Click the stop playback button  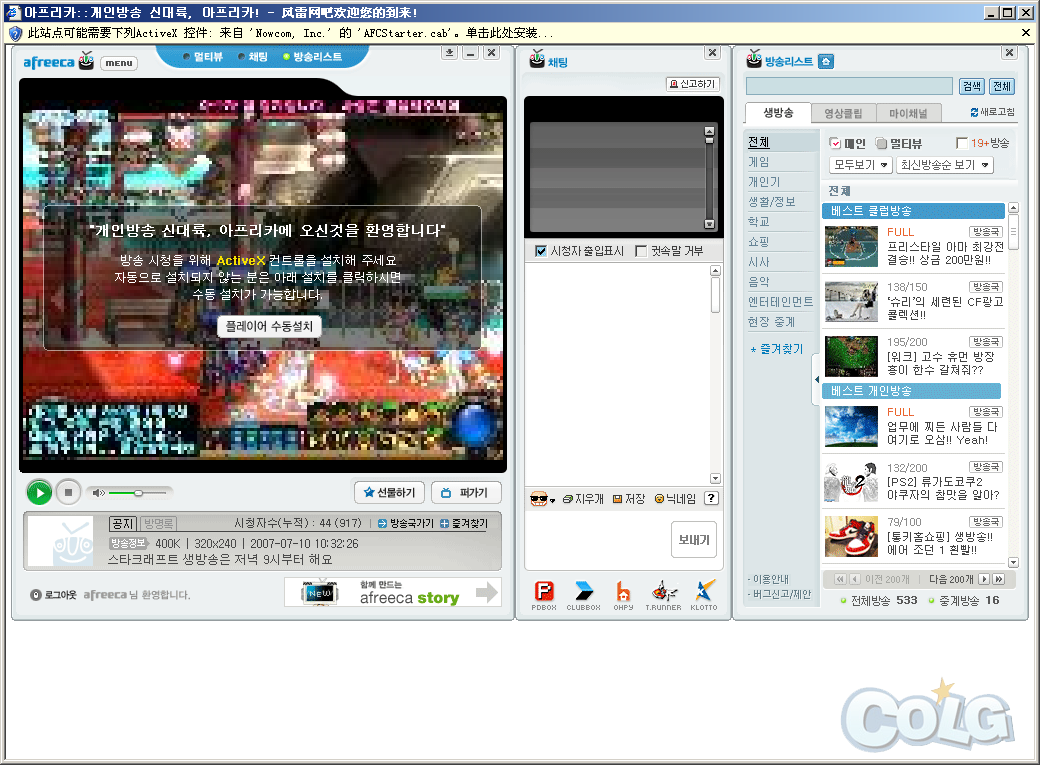click(68, 492)
